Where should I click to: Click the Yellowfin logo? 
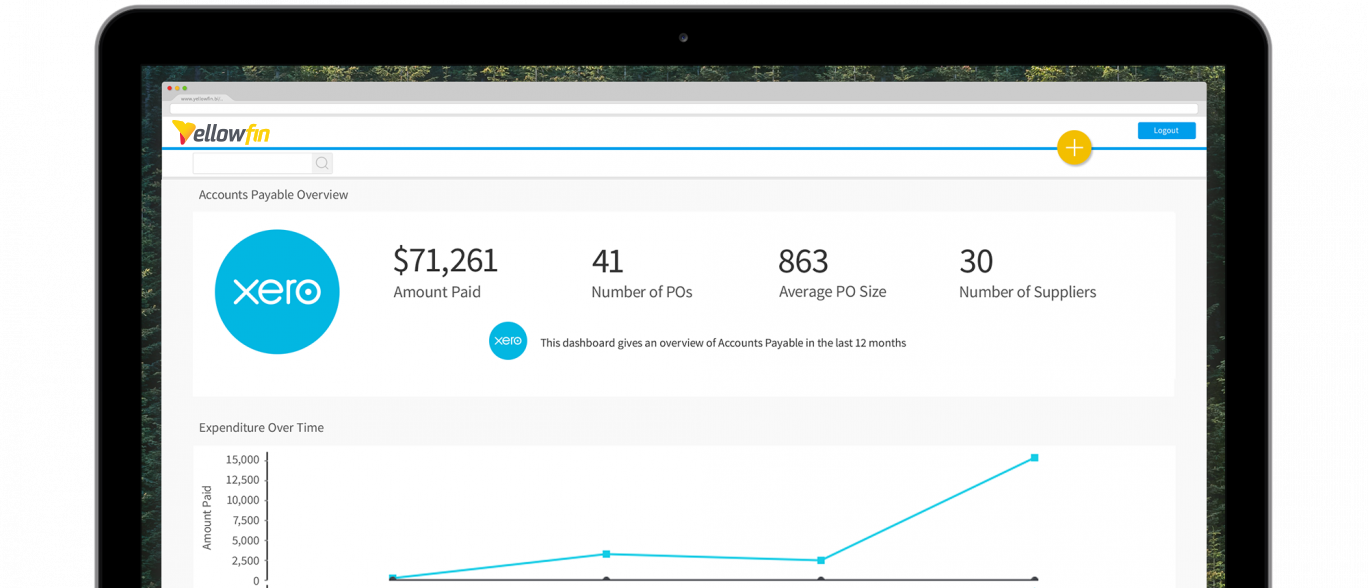pos(220,132)
